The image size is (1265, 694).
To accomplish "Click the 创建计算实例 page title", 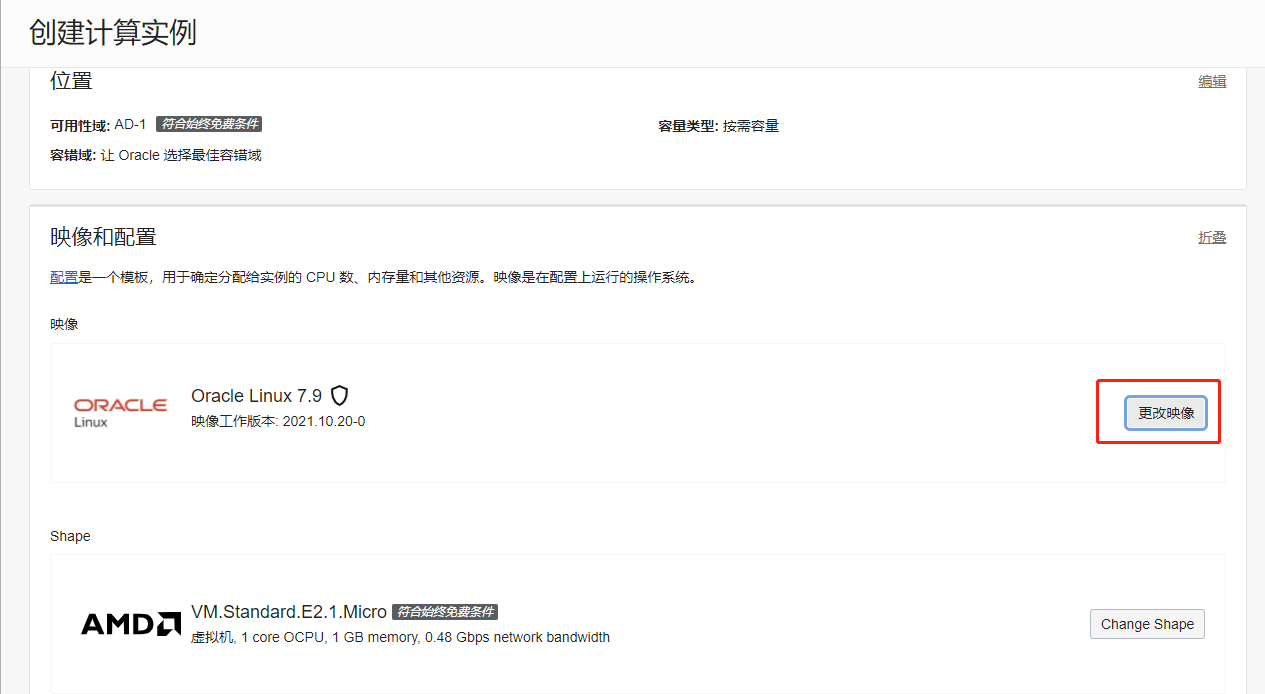I will 112,32.
